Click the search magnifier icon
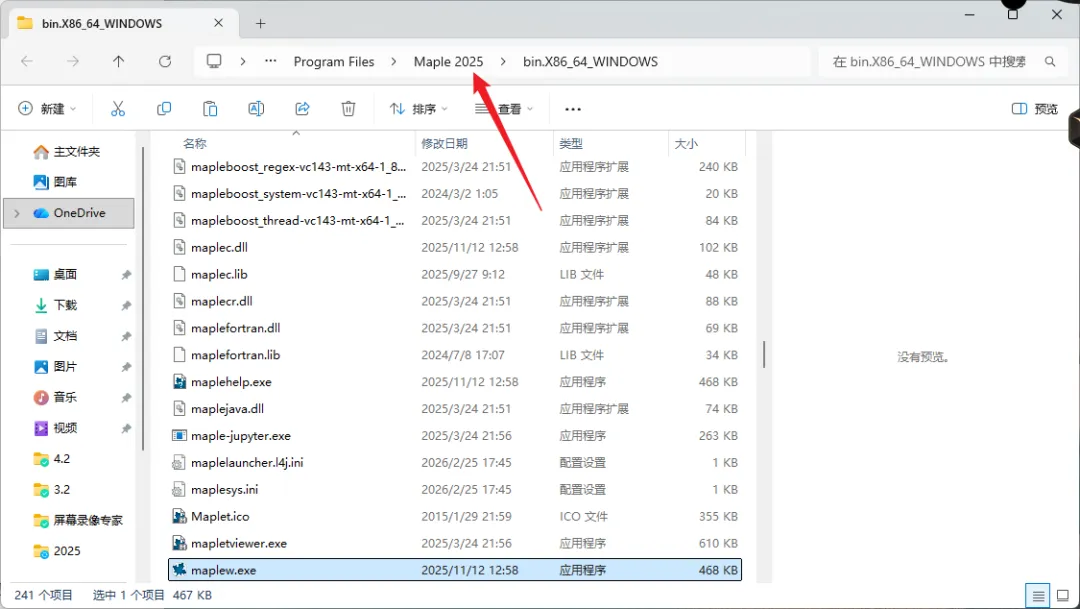 [x=1050, y=61]
